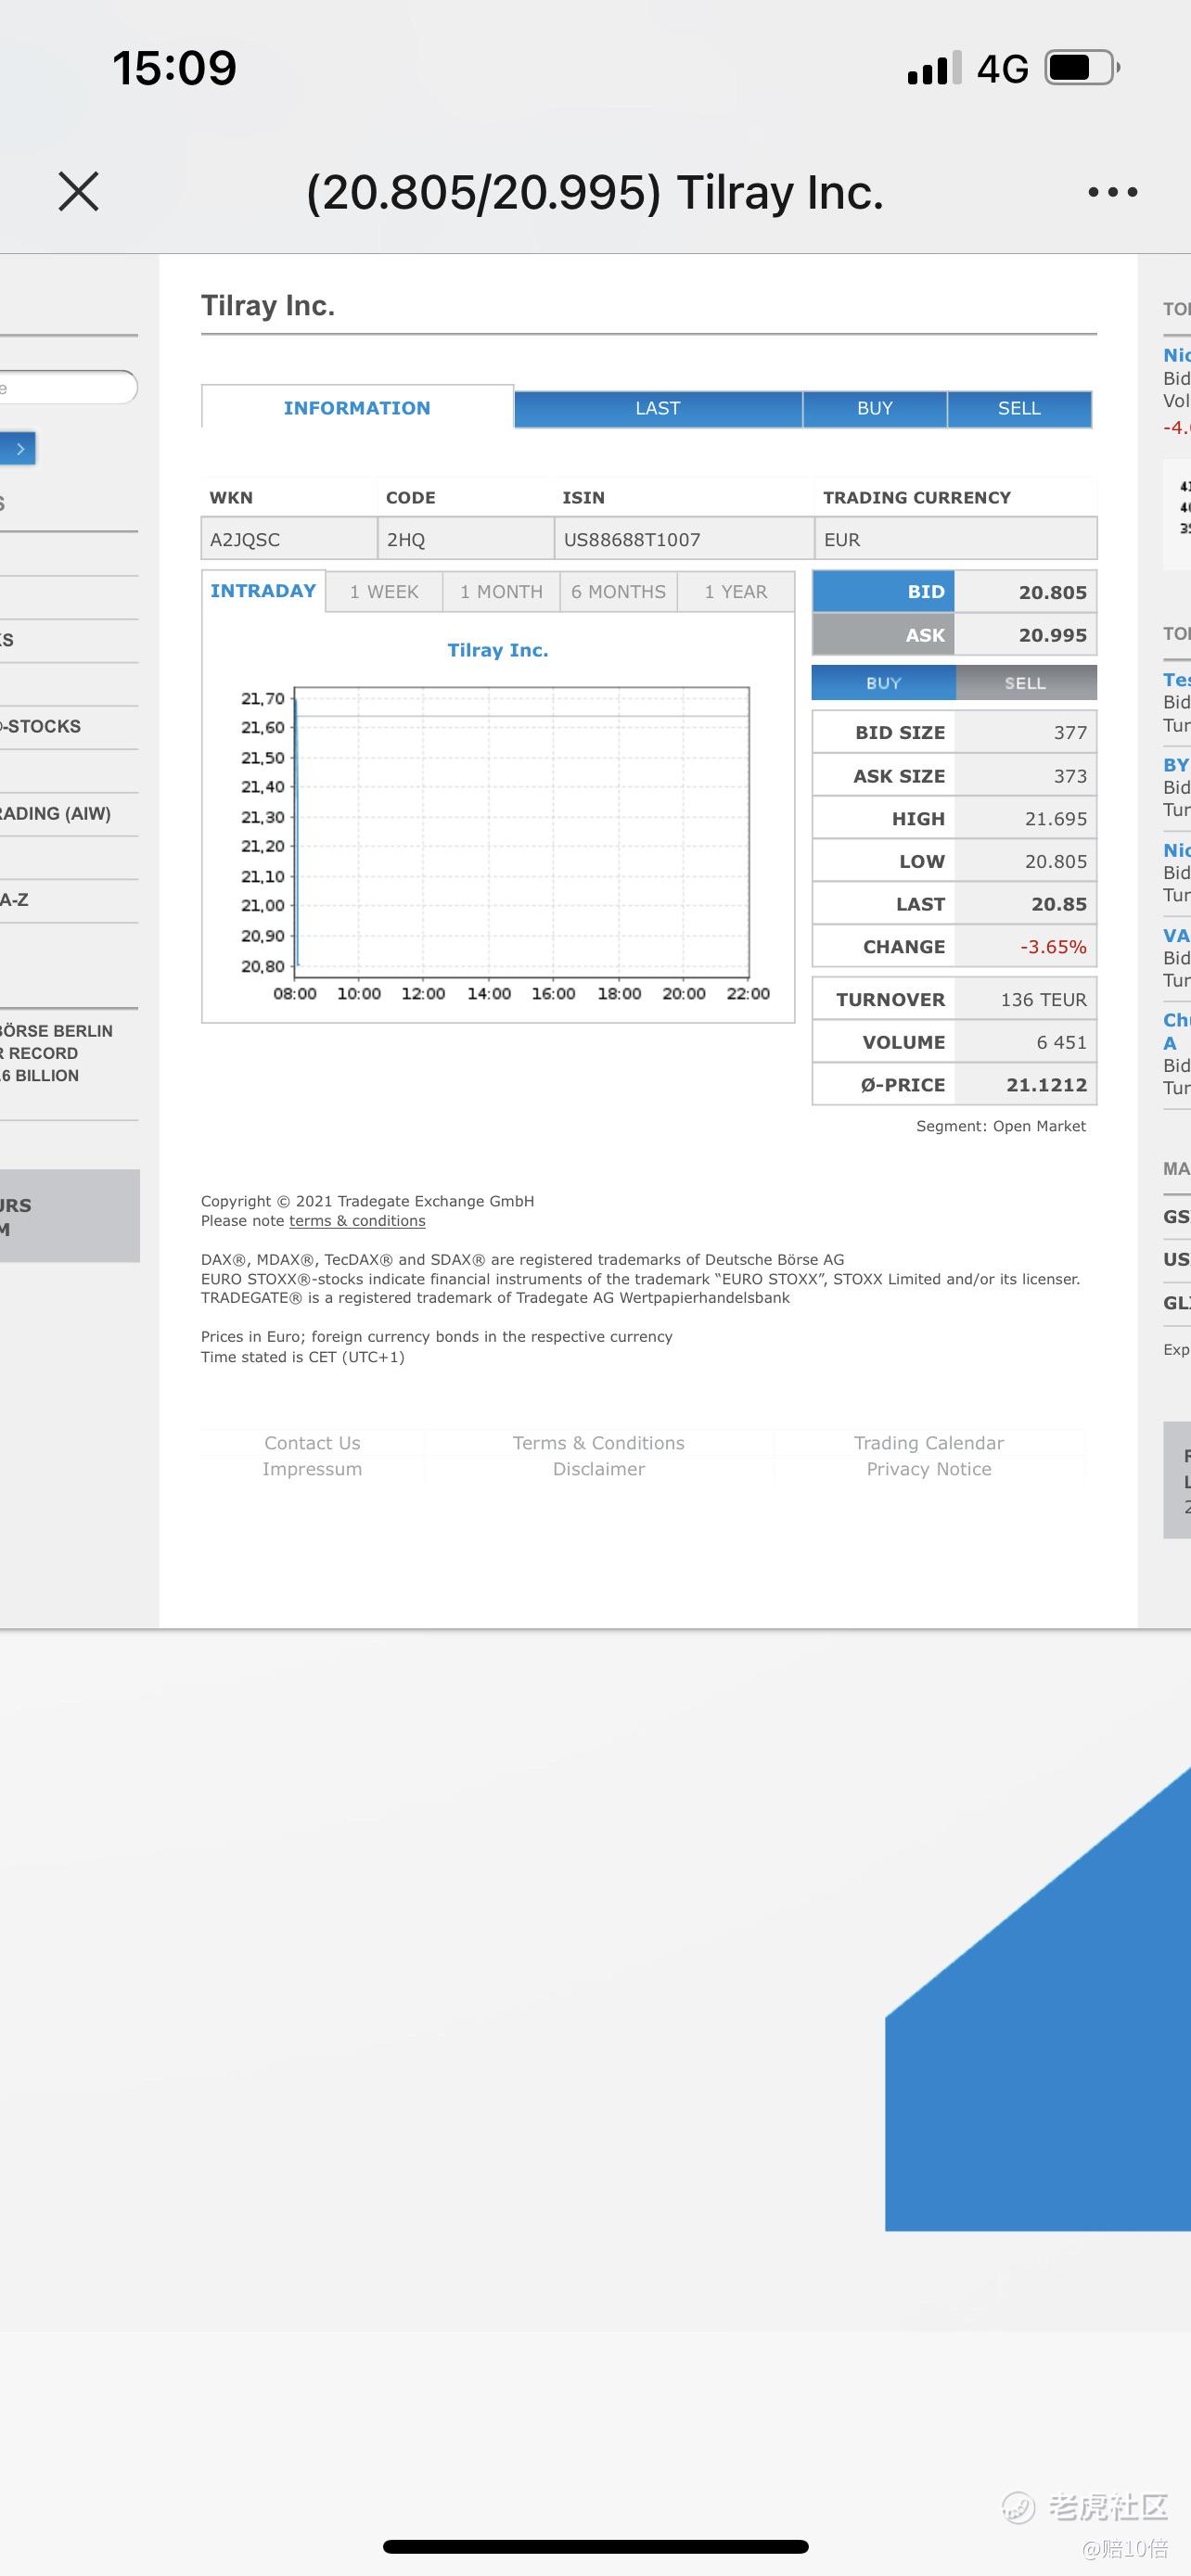Click the BID SIZE value 377
1191x2576 pixels.
pos(1070,733)
